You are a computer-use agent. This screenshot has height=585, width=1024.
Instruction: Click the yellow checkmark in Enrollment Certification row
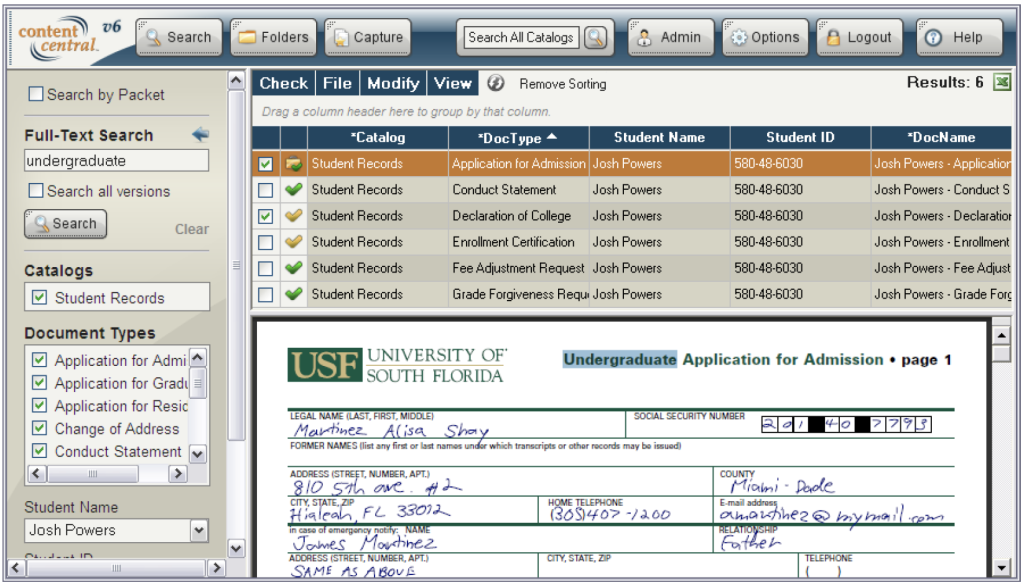point(294,242)
